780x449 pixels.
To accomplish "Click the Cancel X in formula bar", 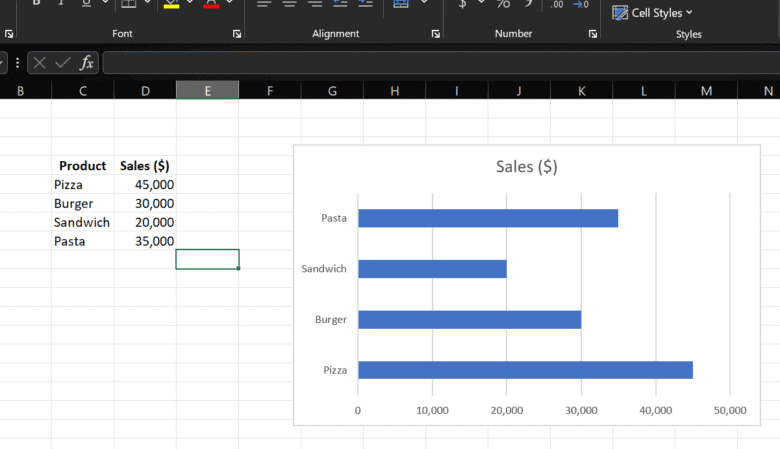I will click(x=40, y=63).
